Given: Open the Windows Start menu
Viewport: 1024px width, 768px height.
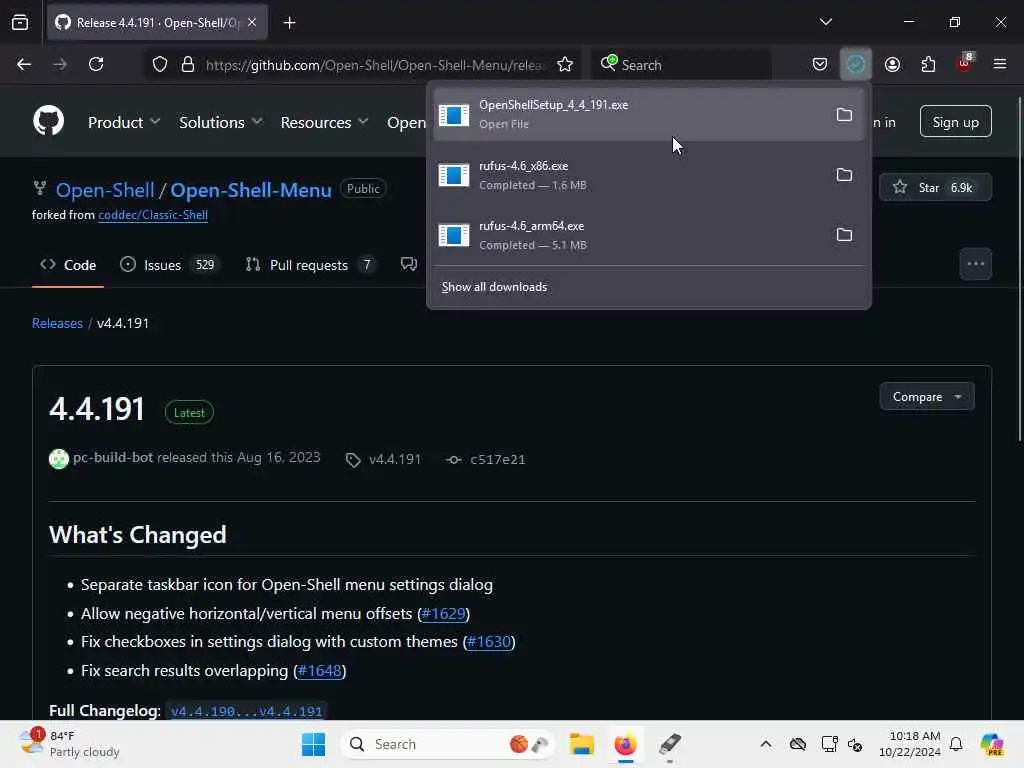Looking at the screenshot, I should click(313, 744).
